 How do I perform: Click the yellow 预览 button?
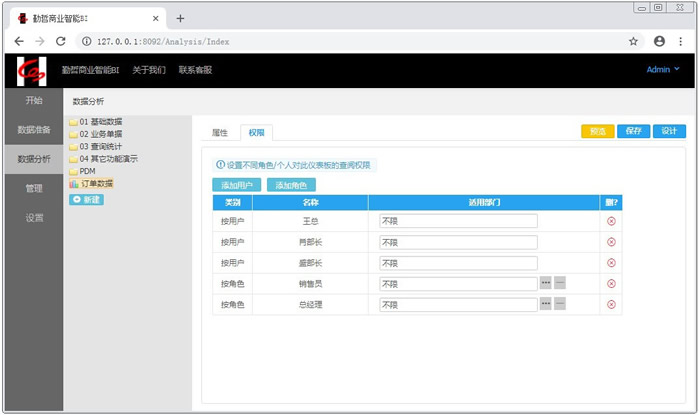[597, 131]
